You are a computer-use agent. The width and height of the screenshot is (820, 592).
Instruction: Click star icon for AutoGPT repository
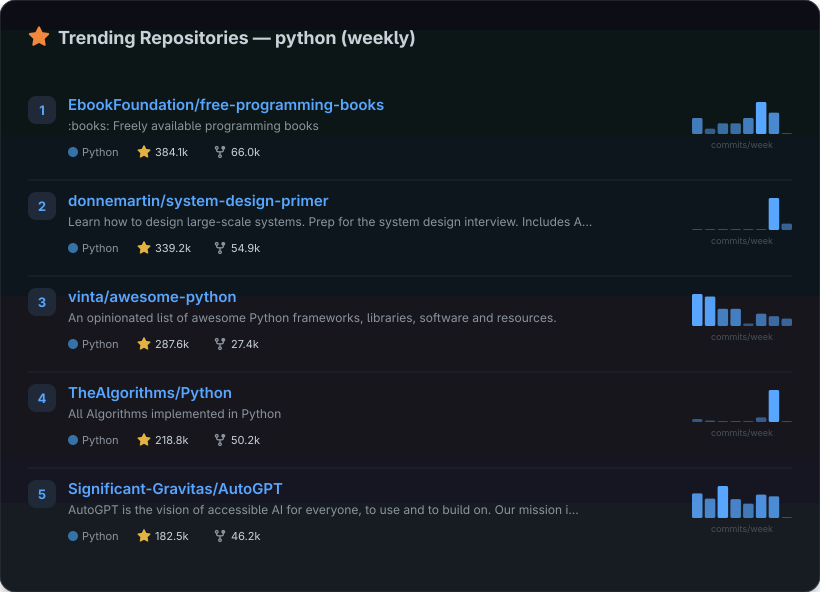[x=144, y=536]
